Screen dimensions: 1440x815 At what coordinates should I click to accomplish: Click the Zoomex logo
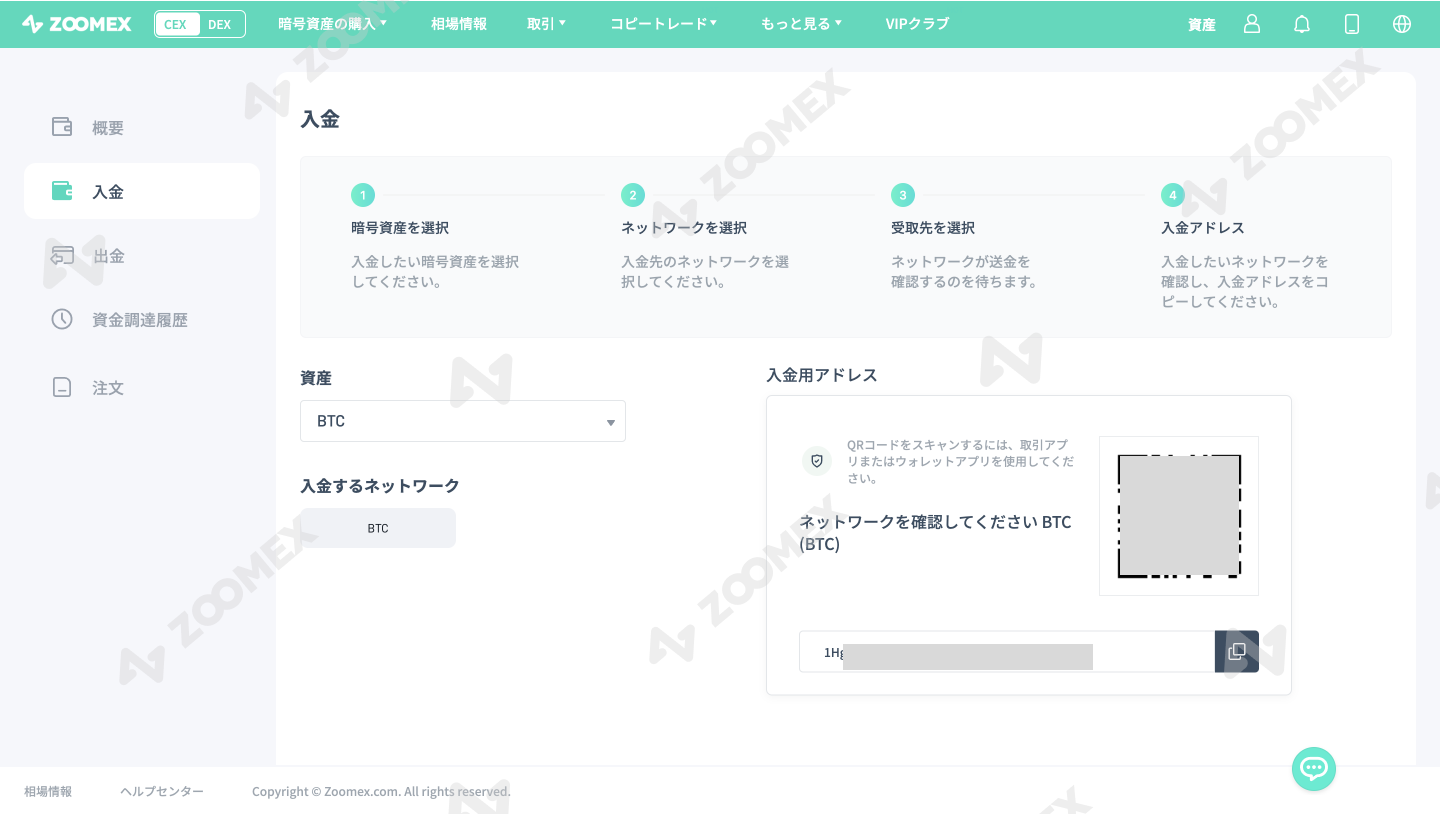click(76, 23)
